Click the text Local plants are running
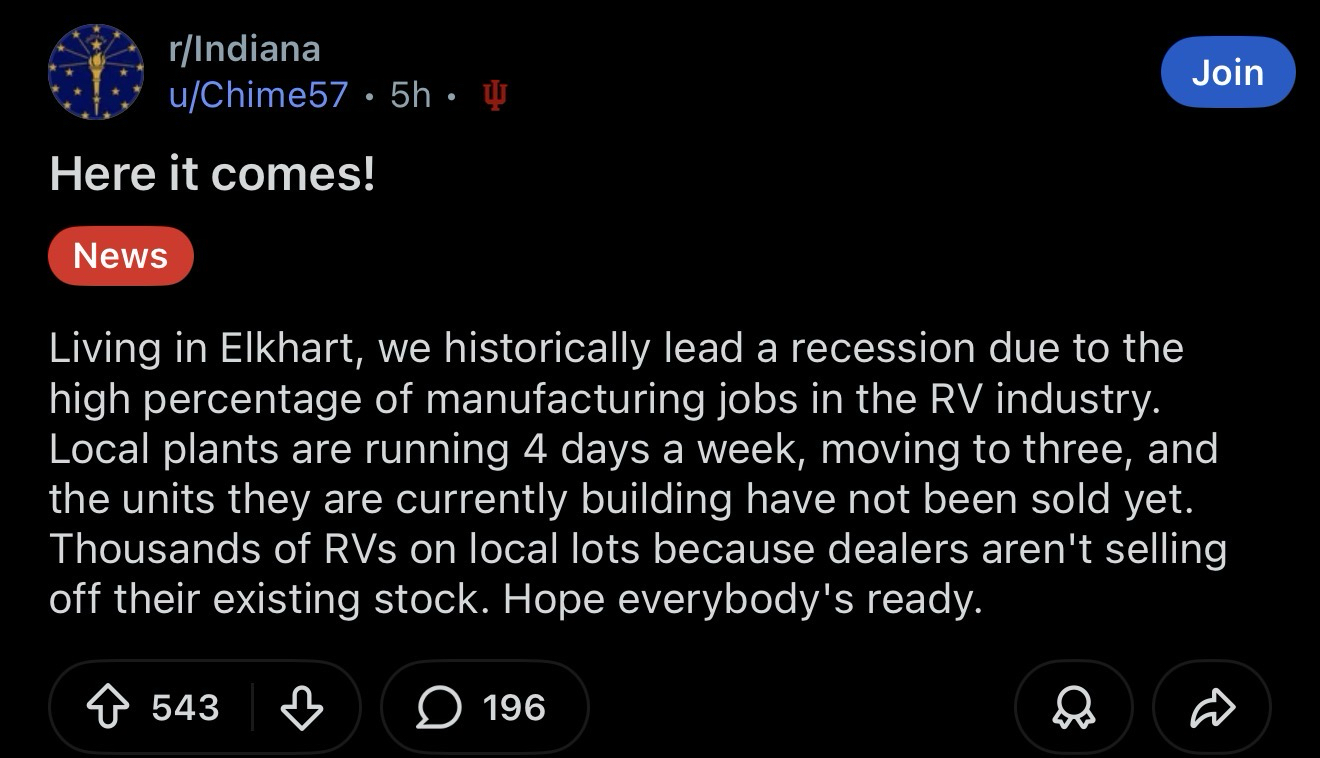This screenshot has height=758, width=1320. pos(279,449)
